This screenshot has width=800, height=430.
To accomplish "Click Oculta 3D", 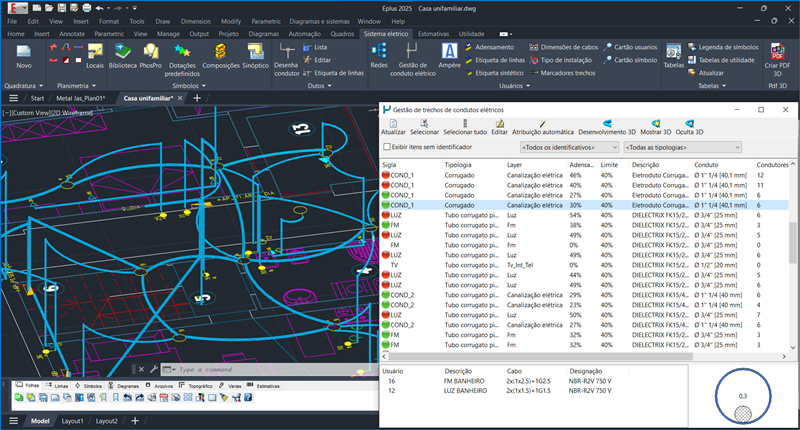I will 689,127.
